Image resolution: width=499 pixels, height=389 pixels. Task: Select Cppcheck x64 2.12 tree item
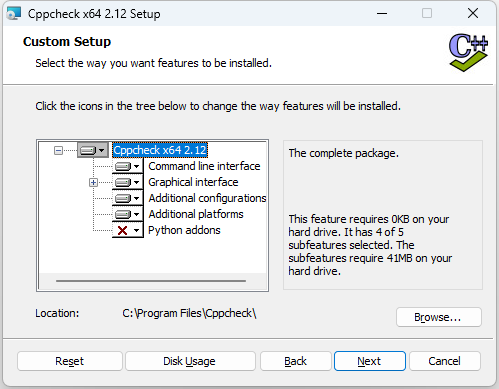pyautogui.click(x=160, y=150)
